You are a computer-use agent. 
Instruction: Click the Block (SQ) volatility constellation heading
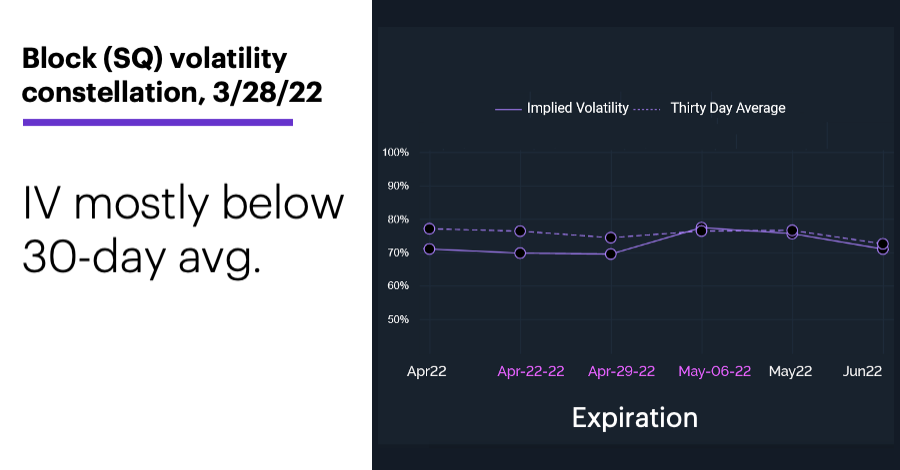172,75
